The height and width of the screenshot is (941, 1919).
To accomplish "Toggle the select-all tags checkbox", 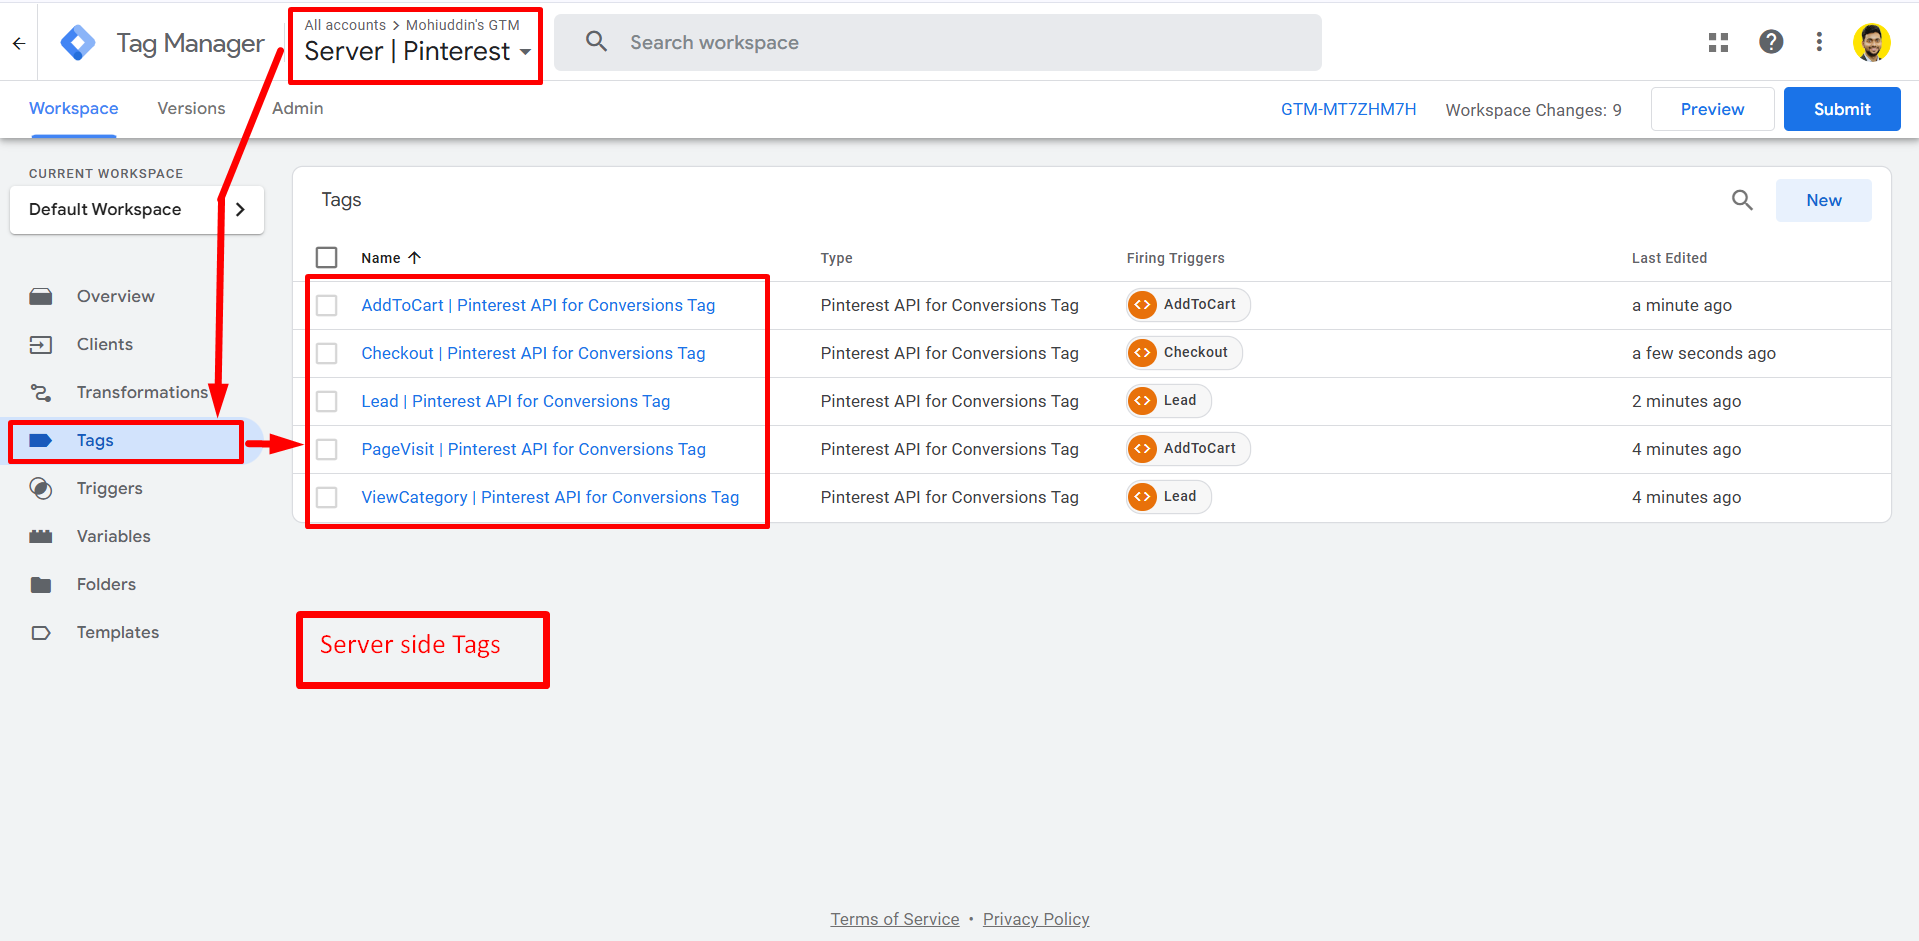I will [x=327, y=257].
